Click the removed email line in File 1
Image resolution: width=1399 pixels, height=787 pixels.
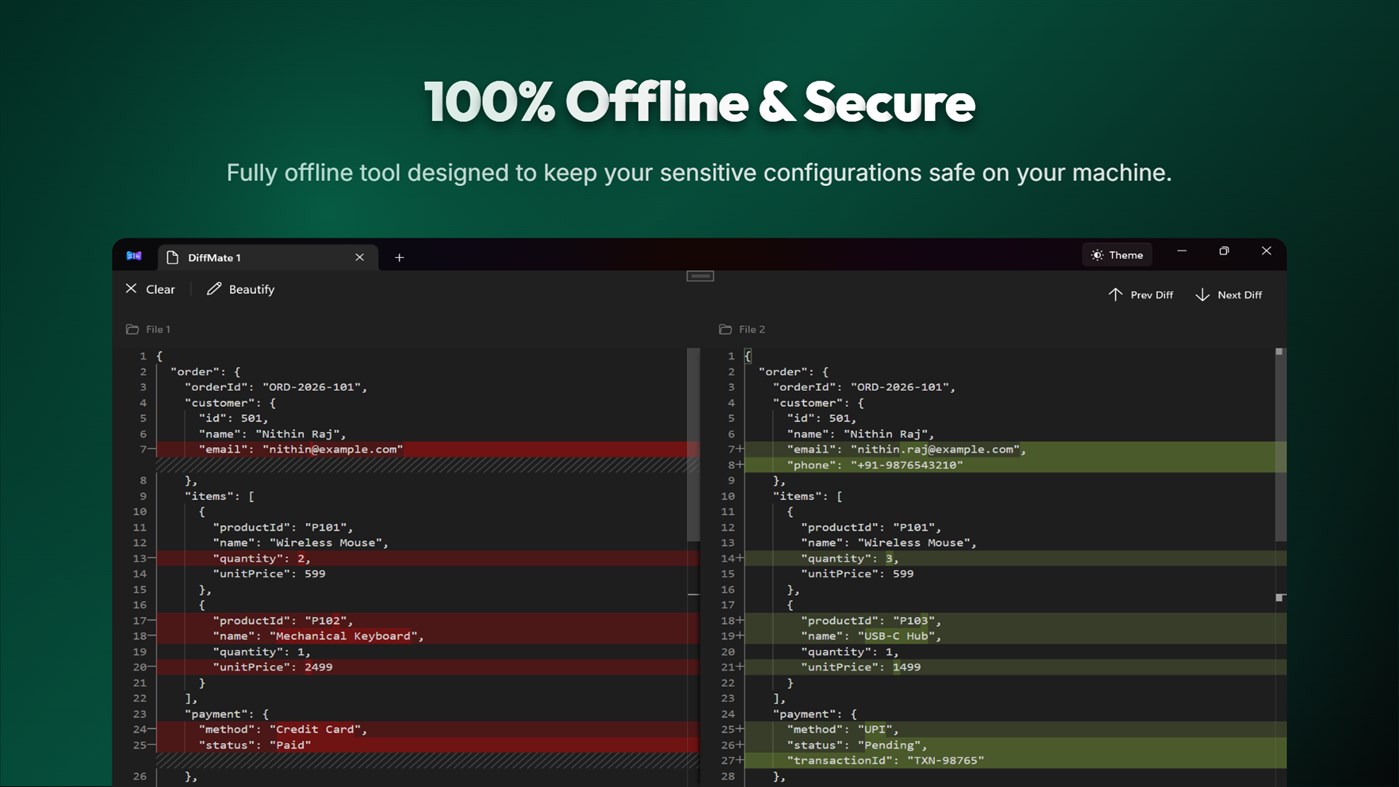point(427,449)
